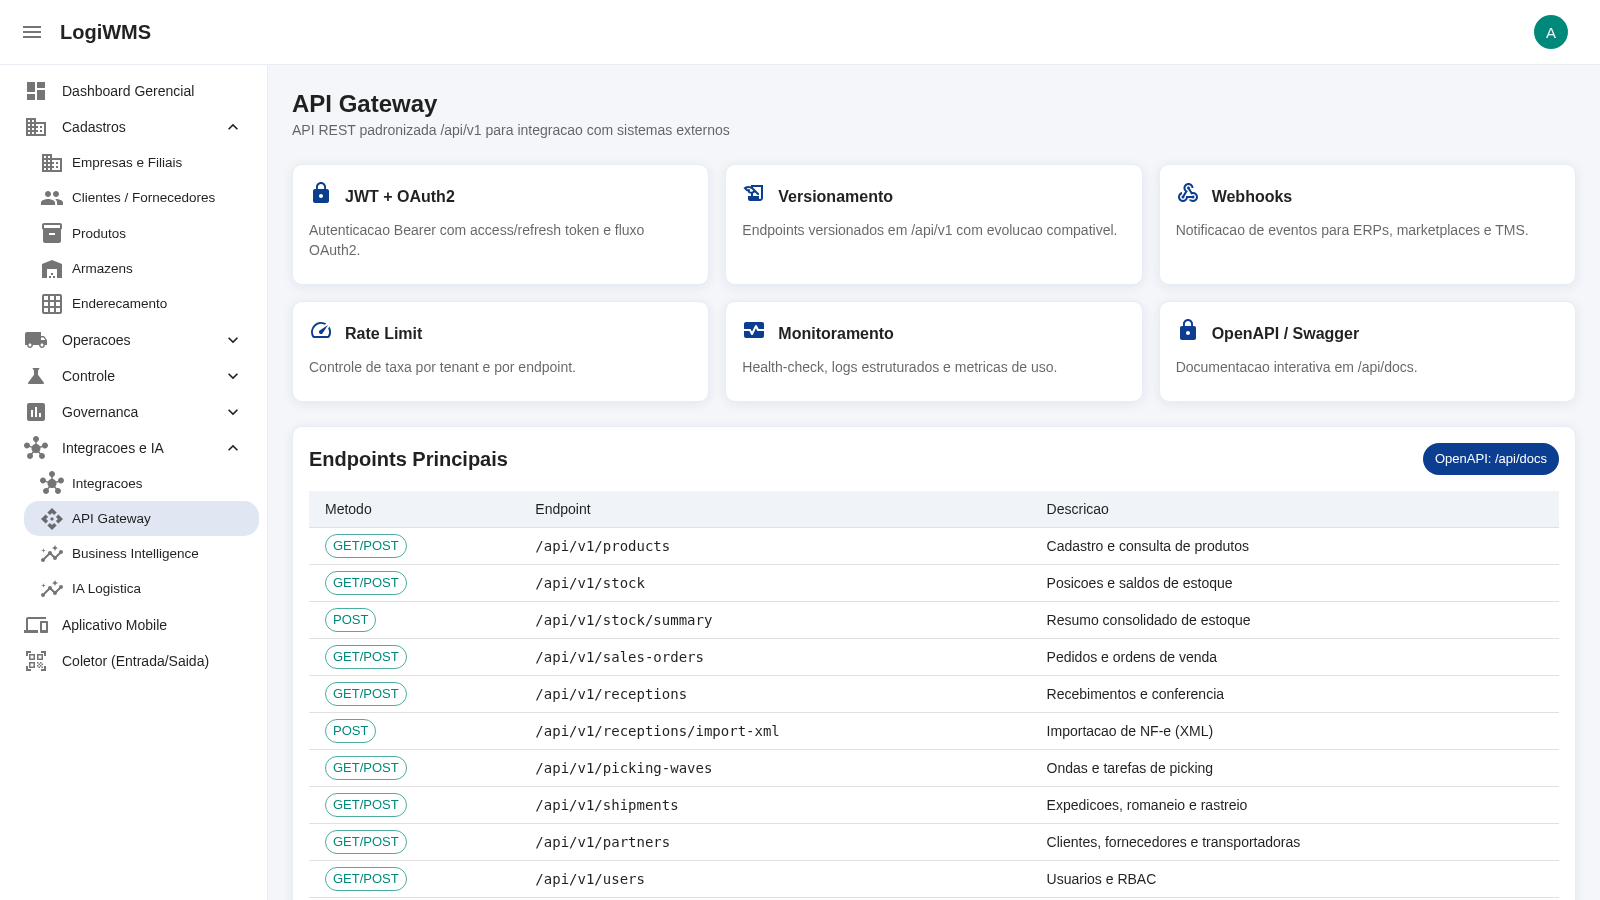1600x900 pixels.
Task: Click the Webhooks card icon
Action: pos(1188,193)
